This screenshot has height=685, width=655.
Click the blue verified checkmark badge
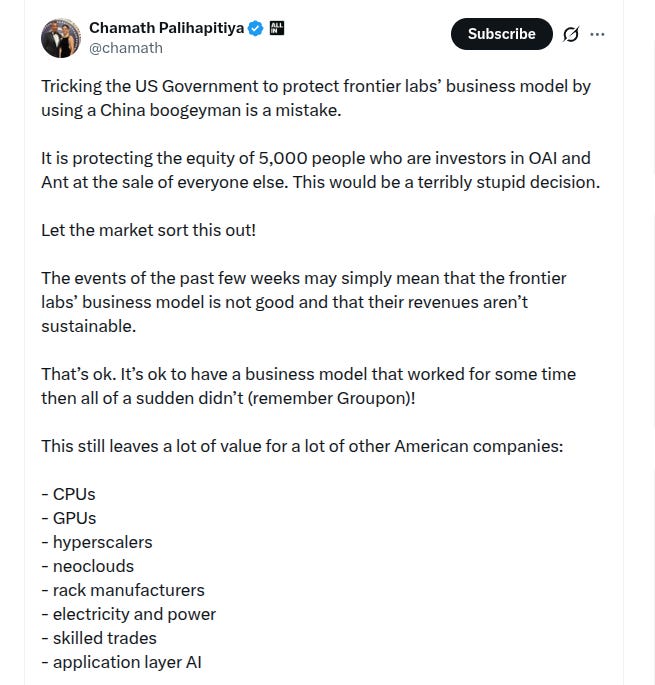point(256,28)
